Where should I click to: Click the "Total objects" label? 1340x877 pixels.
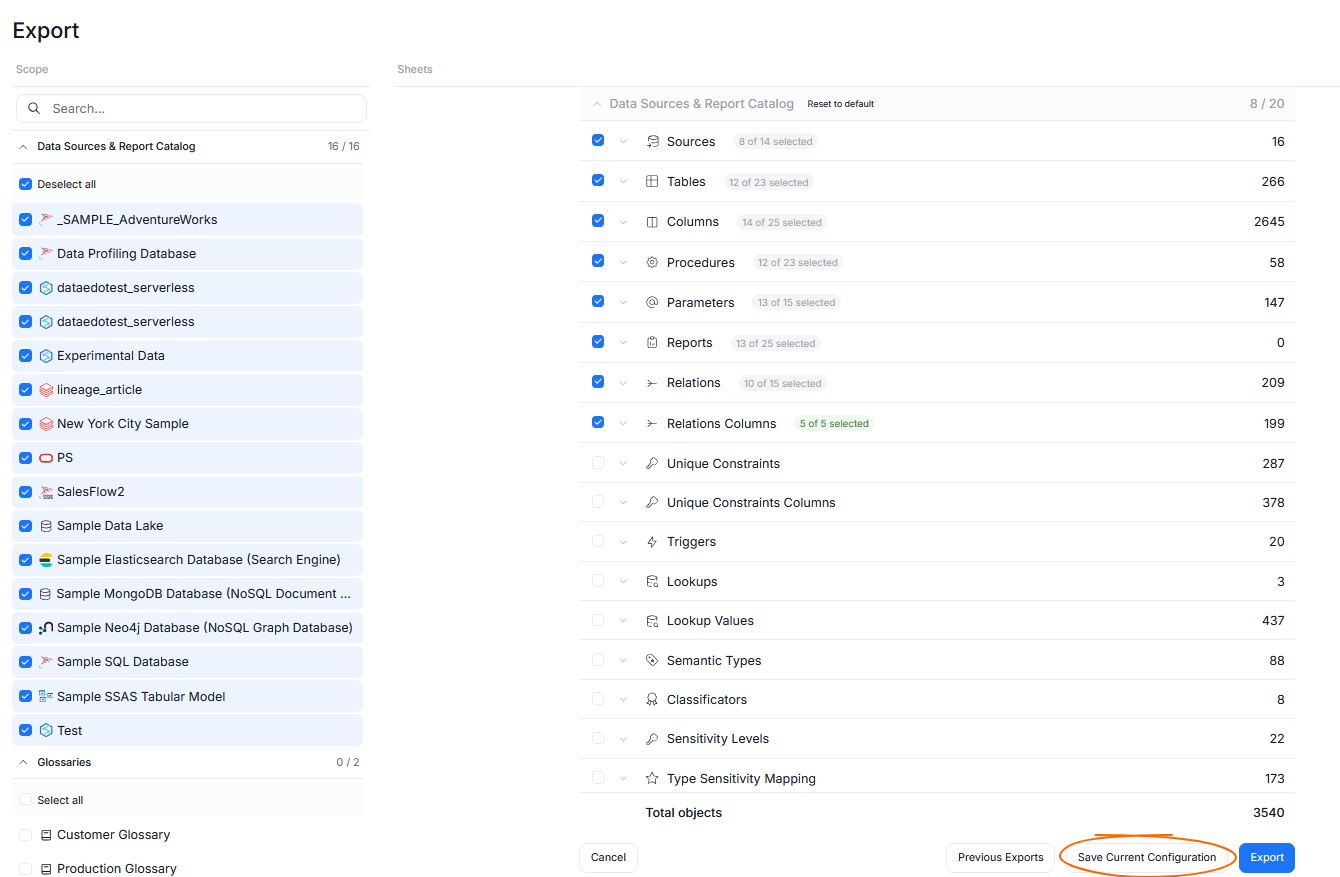[684, 812]
